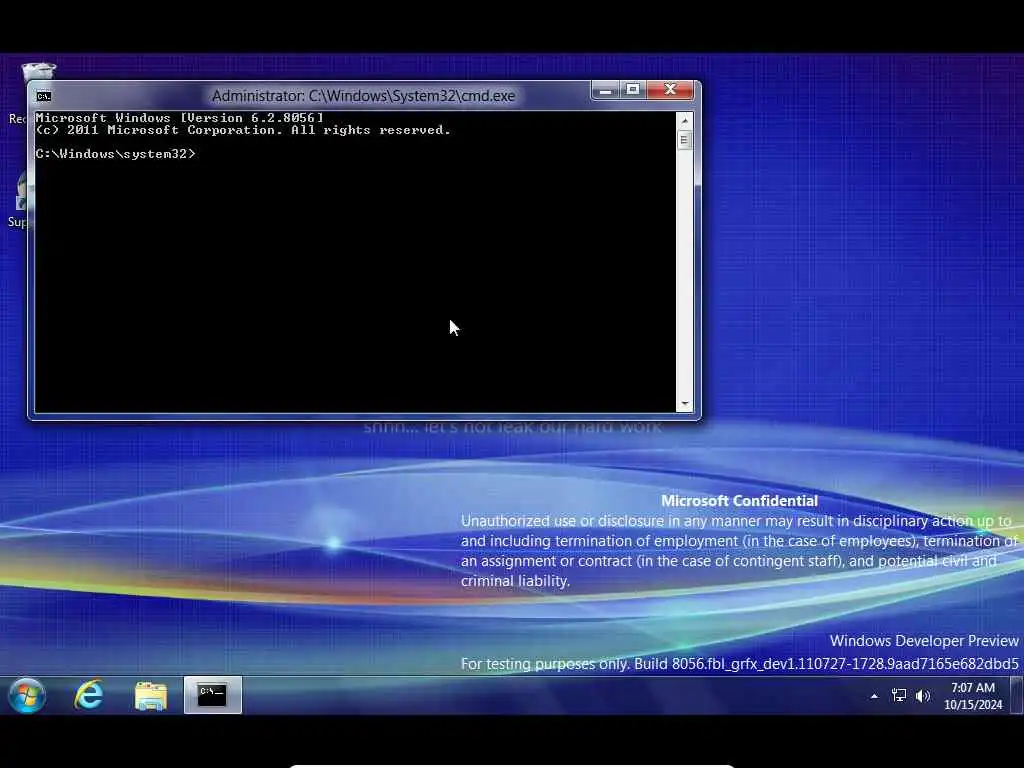Image resolution: width=1024 pixels, height=768 pixels.
Task: Minimize the cmd.exe window
Action: (x=605, y=90)
